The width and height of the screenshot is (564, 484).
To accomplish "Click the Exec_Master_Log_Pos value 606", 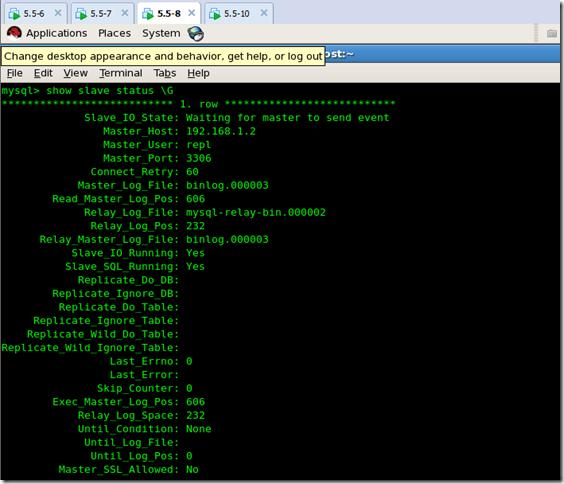I will pos(195,402).
